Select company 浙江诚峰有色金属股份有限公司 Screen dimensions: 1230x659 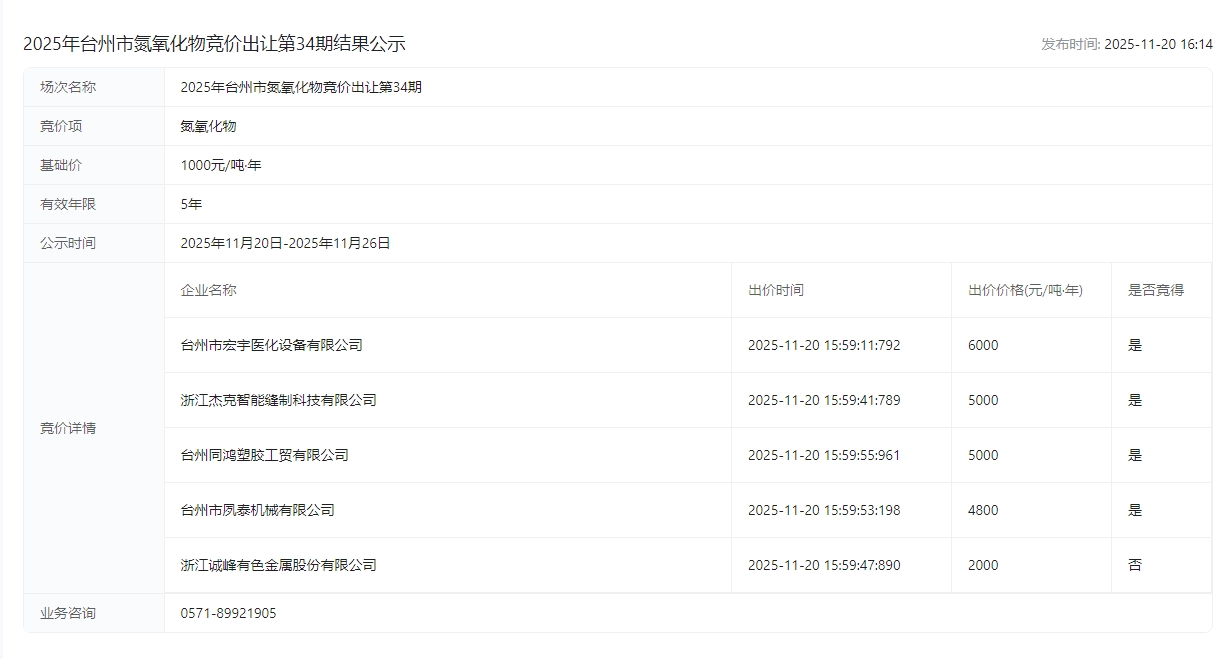tap(278, 565)
